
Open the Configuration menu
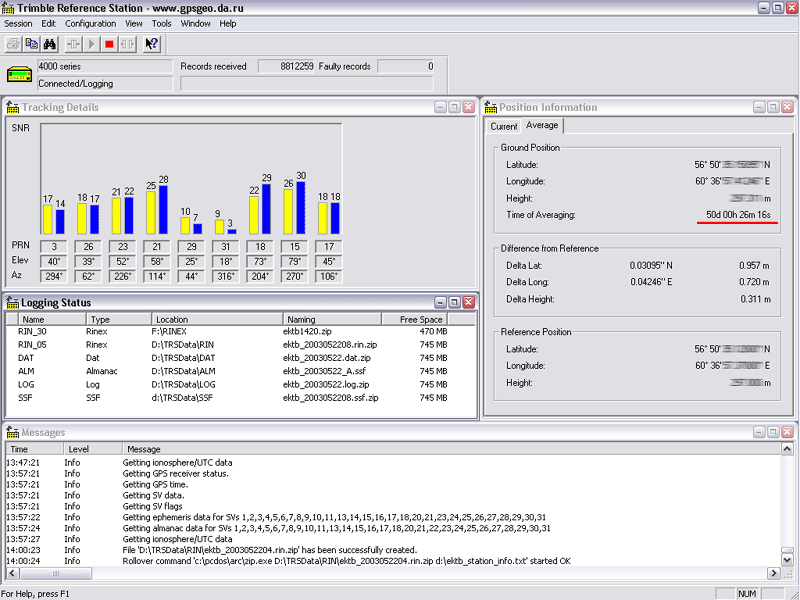click(90, 23)
